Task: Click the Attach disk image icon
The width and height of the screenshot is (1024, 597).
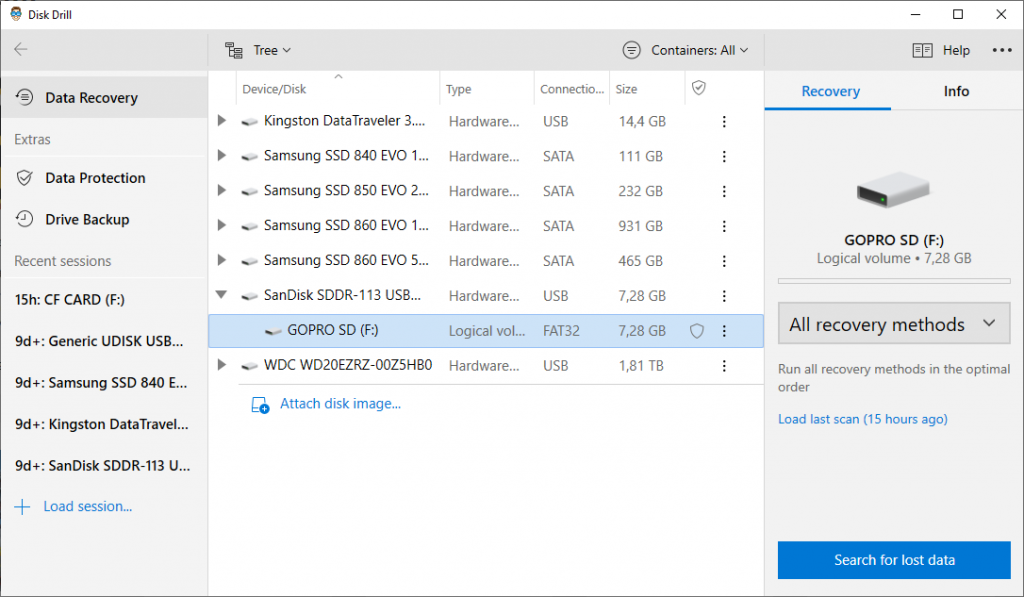Action: 260,405
